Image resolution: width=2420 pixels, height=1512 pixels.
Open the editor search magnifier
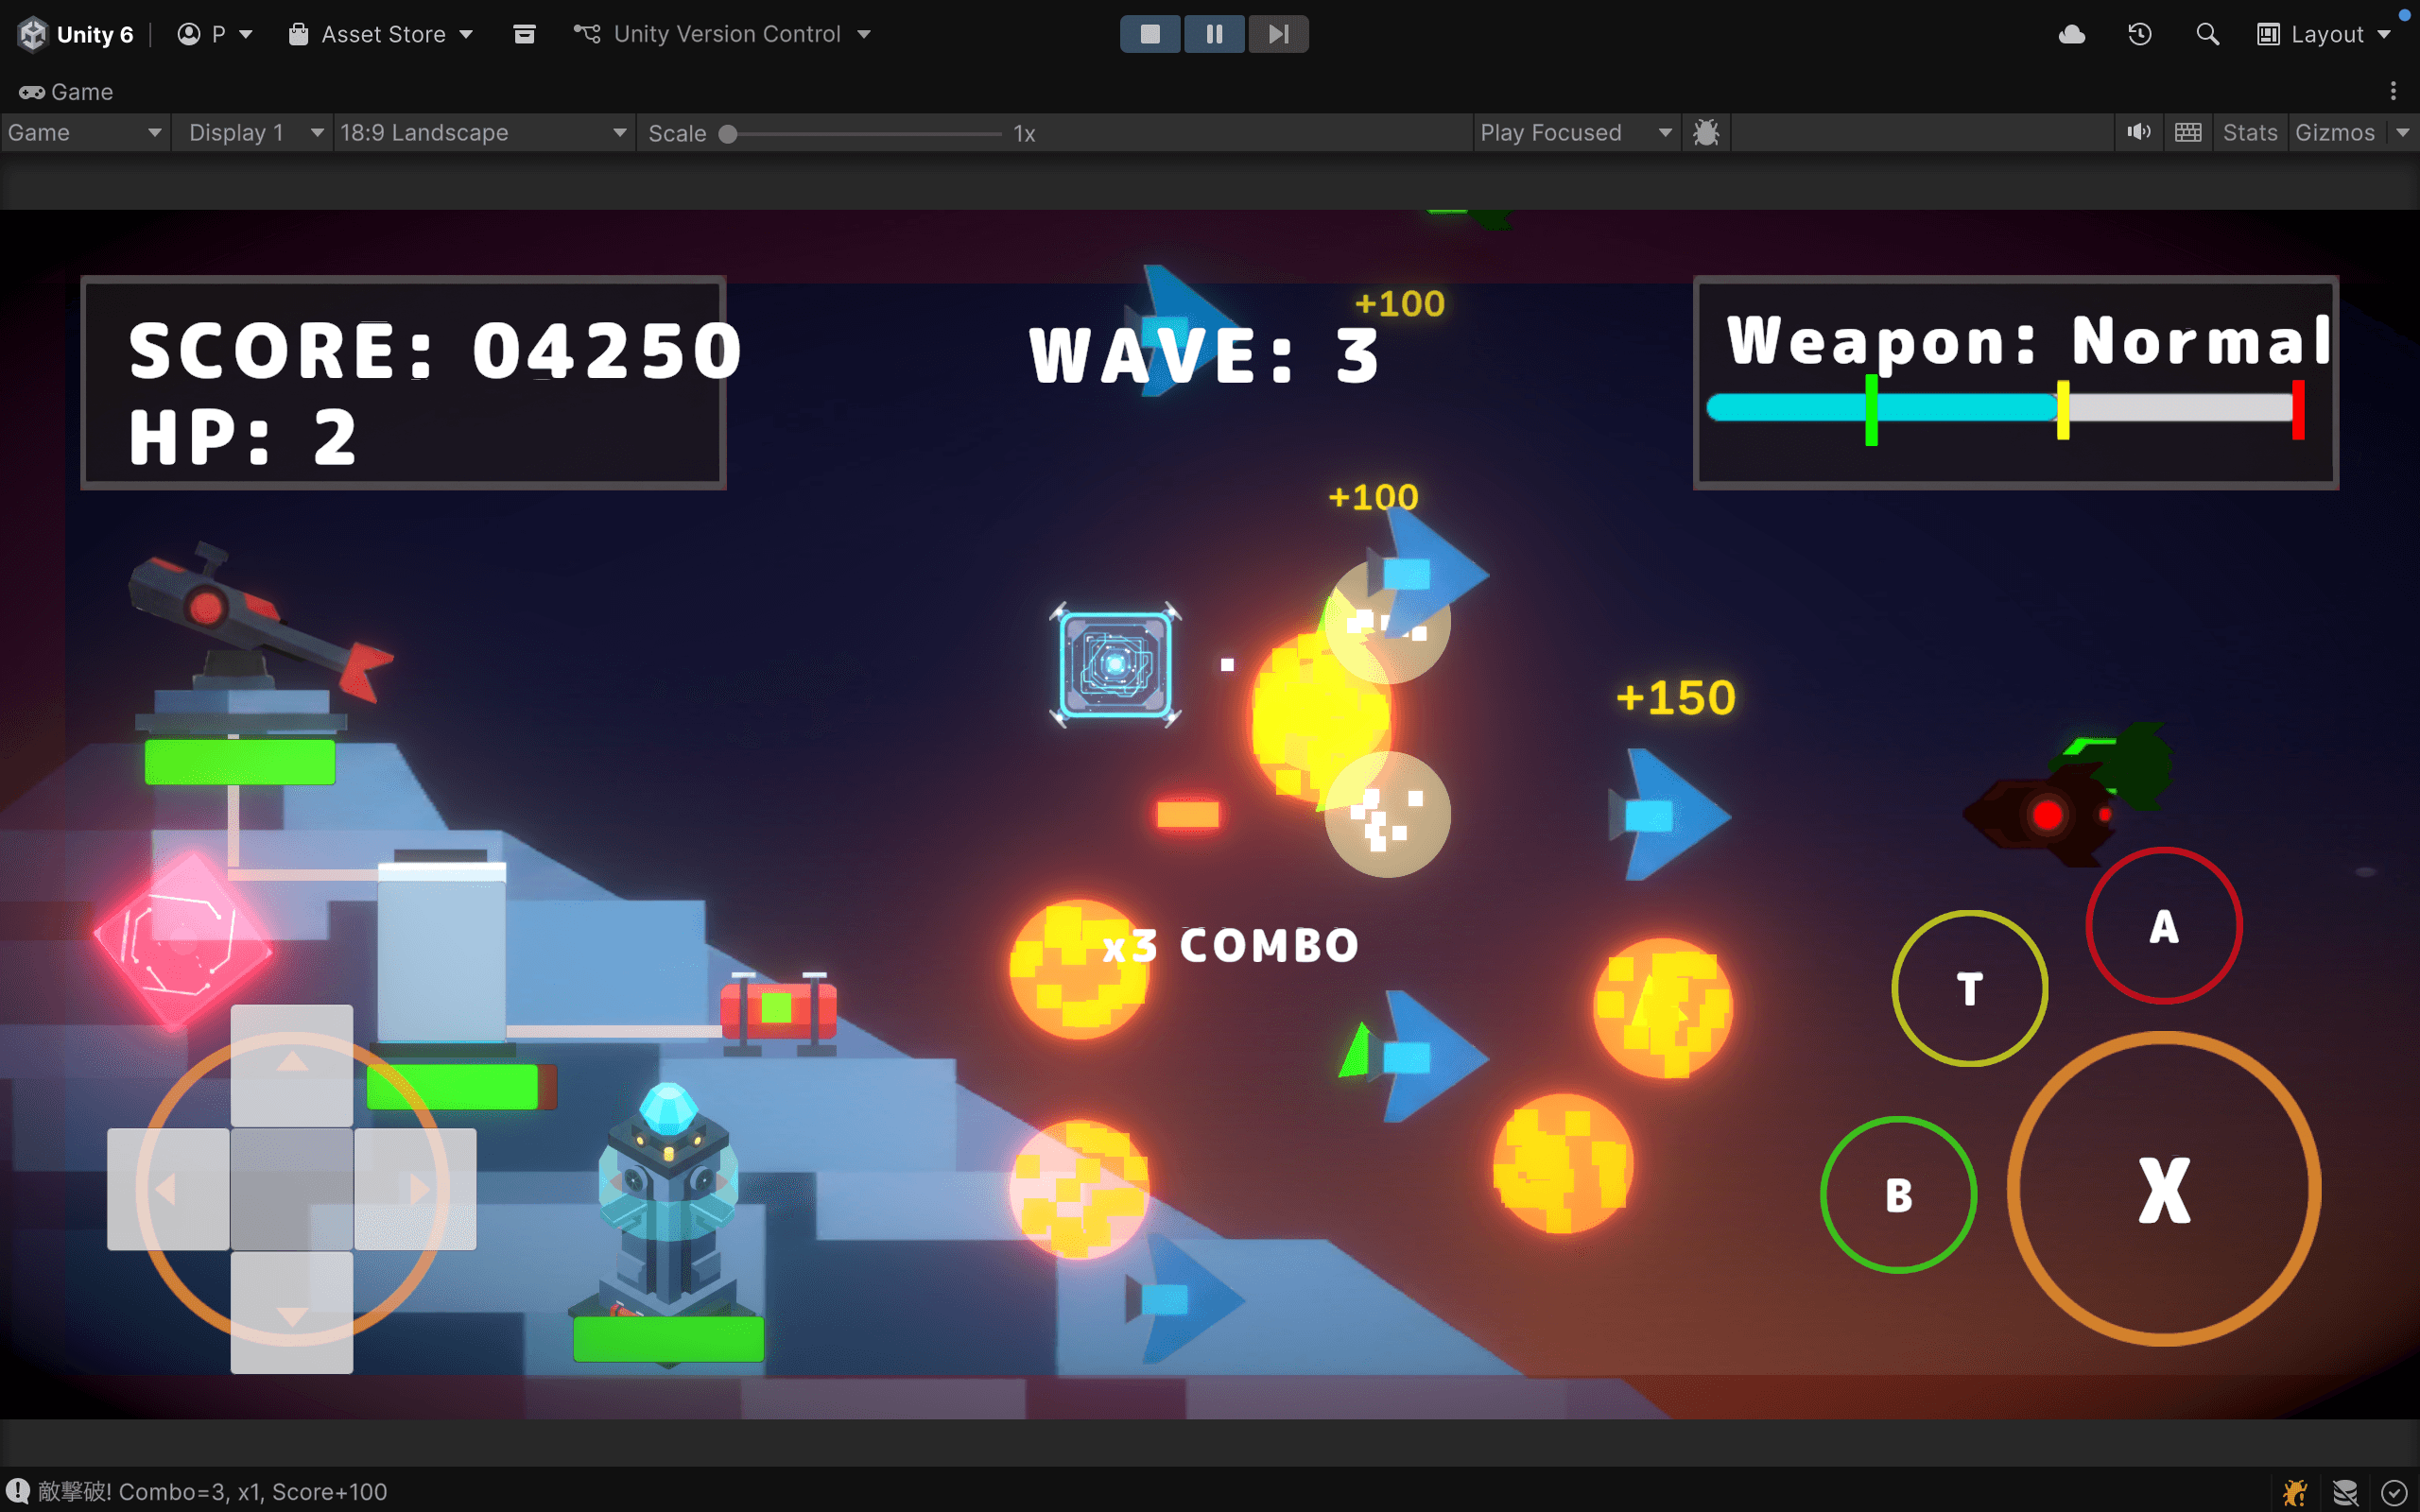pyautogui.click(x=2208, y=34)
